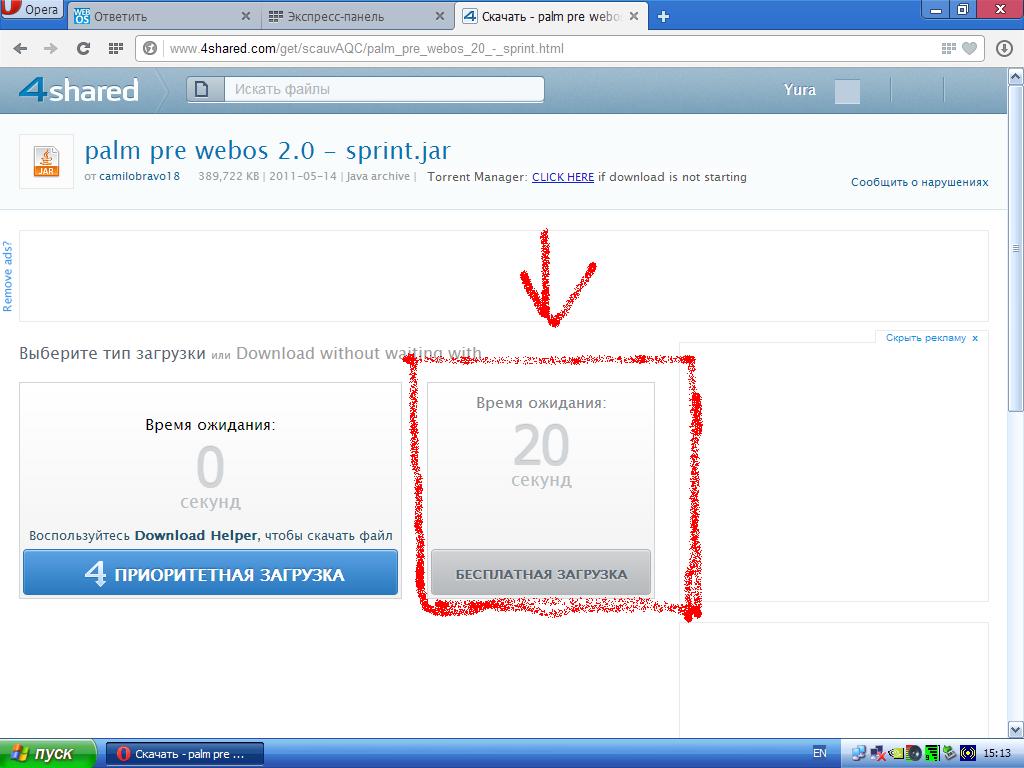The width and height of the screenshot is (1024, 768).
Task: Click the Искать файлы search field
Action: tap(385, 89)
